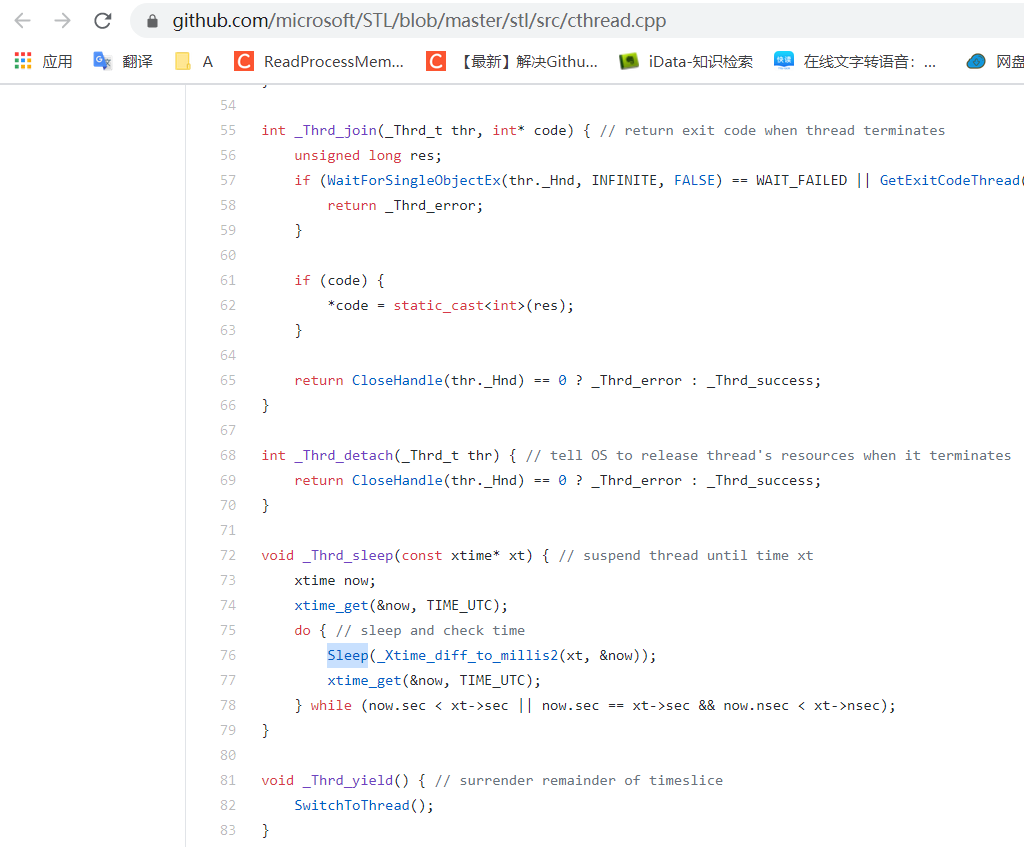Viewport: 1024px width, 847px height.
Task: Click CloseHandle on line 69
Action: 397,480
